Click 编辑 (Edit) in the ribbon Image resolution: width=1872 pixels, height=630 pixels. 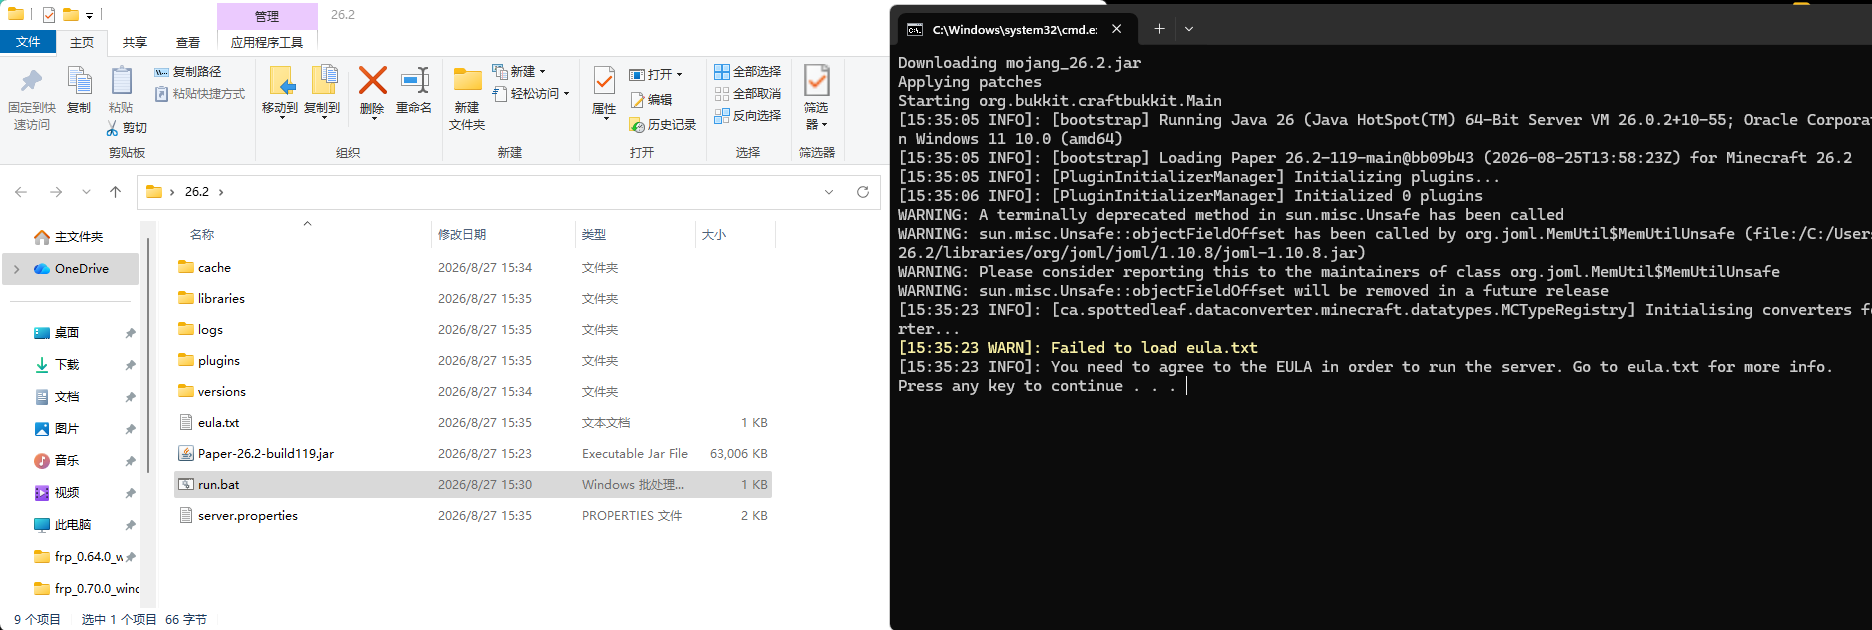pos(651,100)
